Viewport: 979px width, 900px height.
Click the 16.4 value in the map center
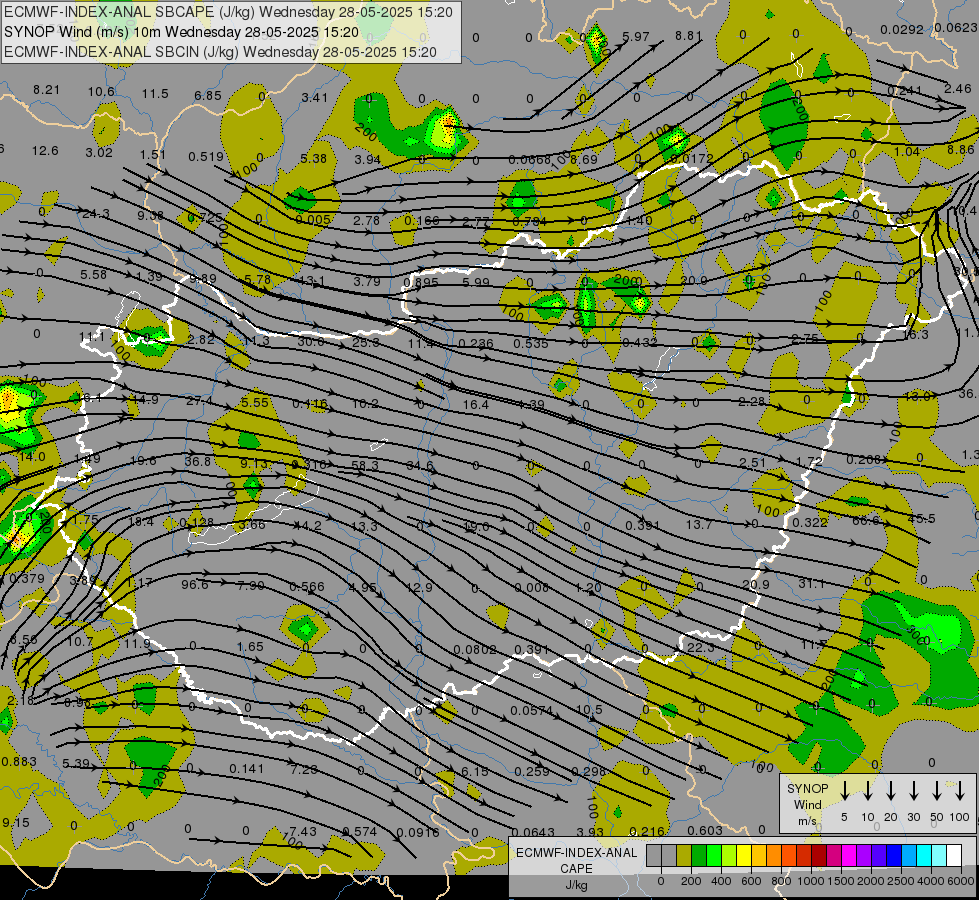pos(475,405)
